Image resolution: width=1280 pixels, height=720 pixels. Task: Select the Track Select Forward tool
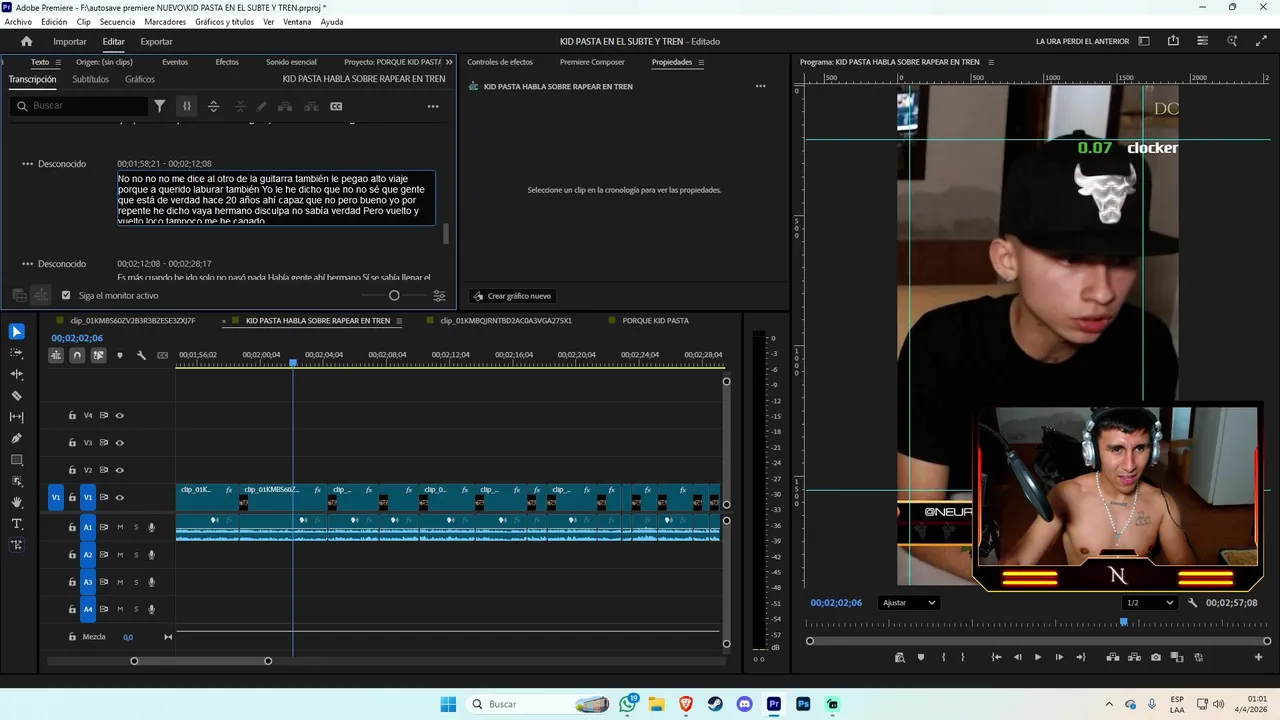17,353
